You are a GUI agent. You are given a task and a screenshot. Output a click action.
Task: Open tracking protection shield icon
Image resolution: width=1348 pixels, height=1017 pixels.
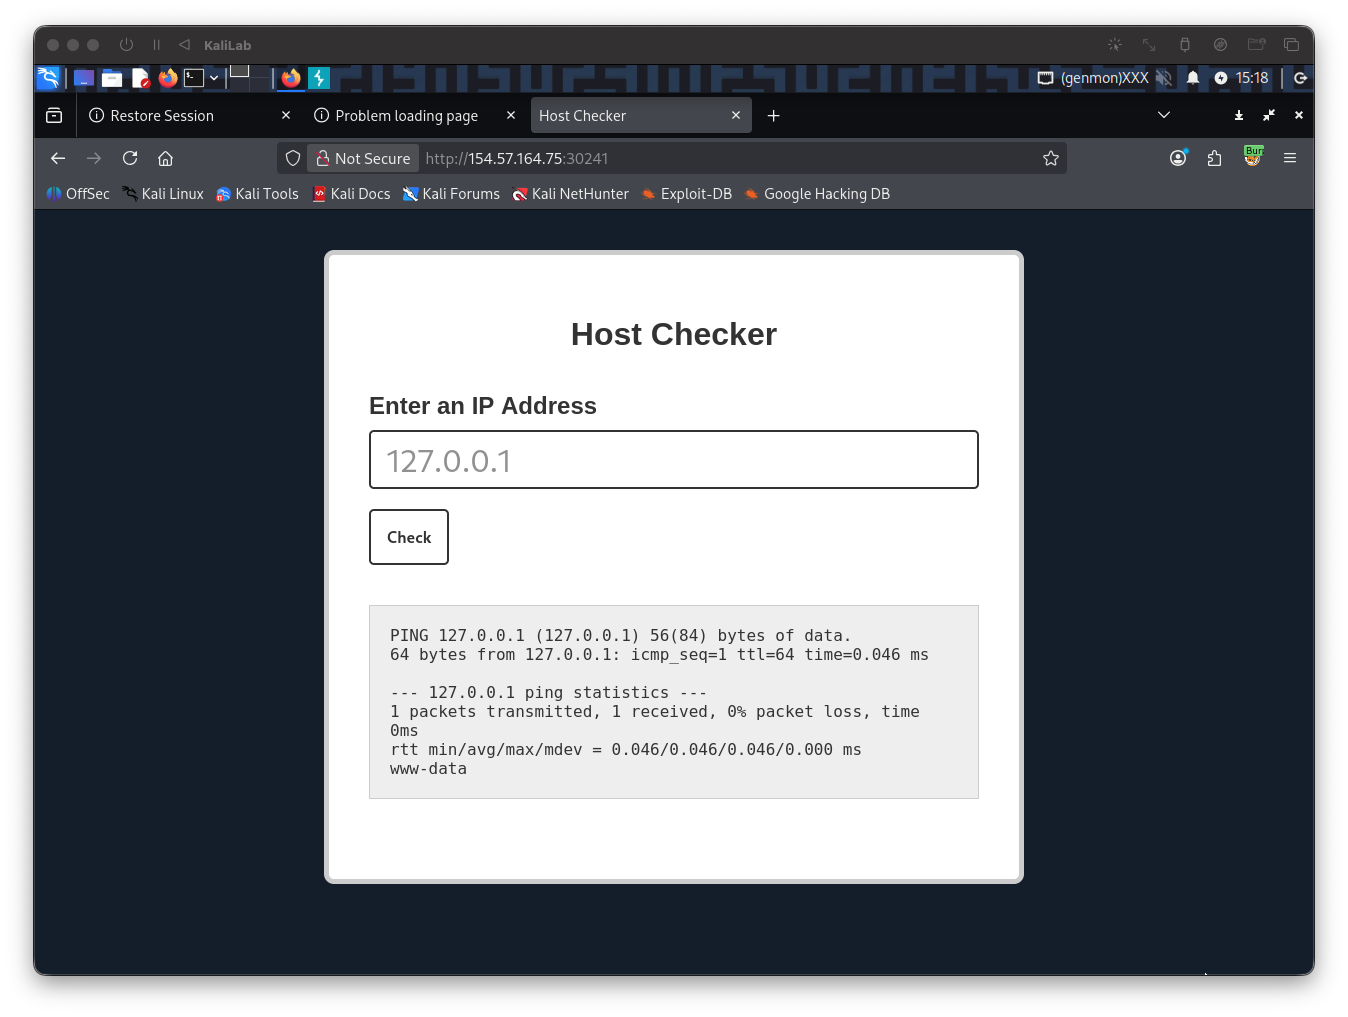pyautogui.click(x=293, y=158)
